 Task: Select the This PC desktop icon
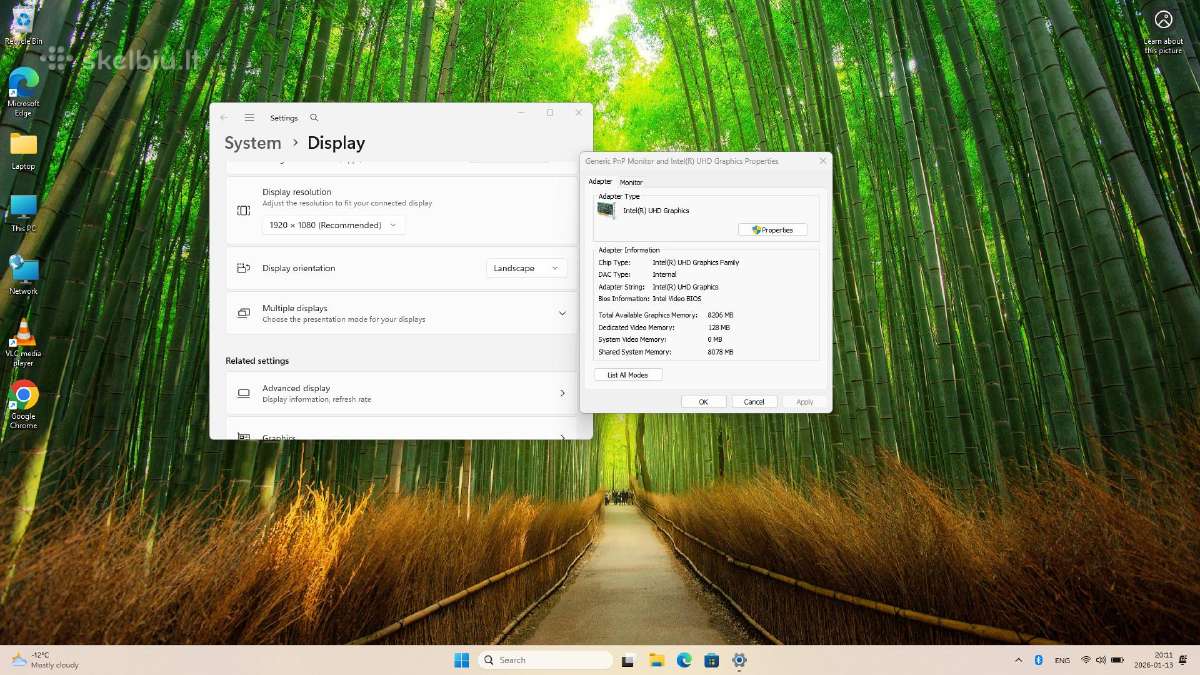click(23, 212)
